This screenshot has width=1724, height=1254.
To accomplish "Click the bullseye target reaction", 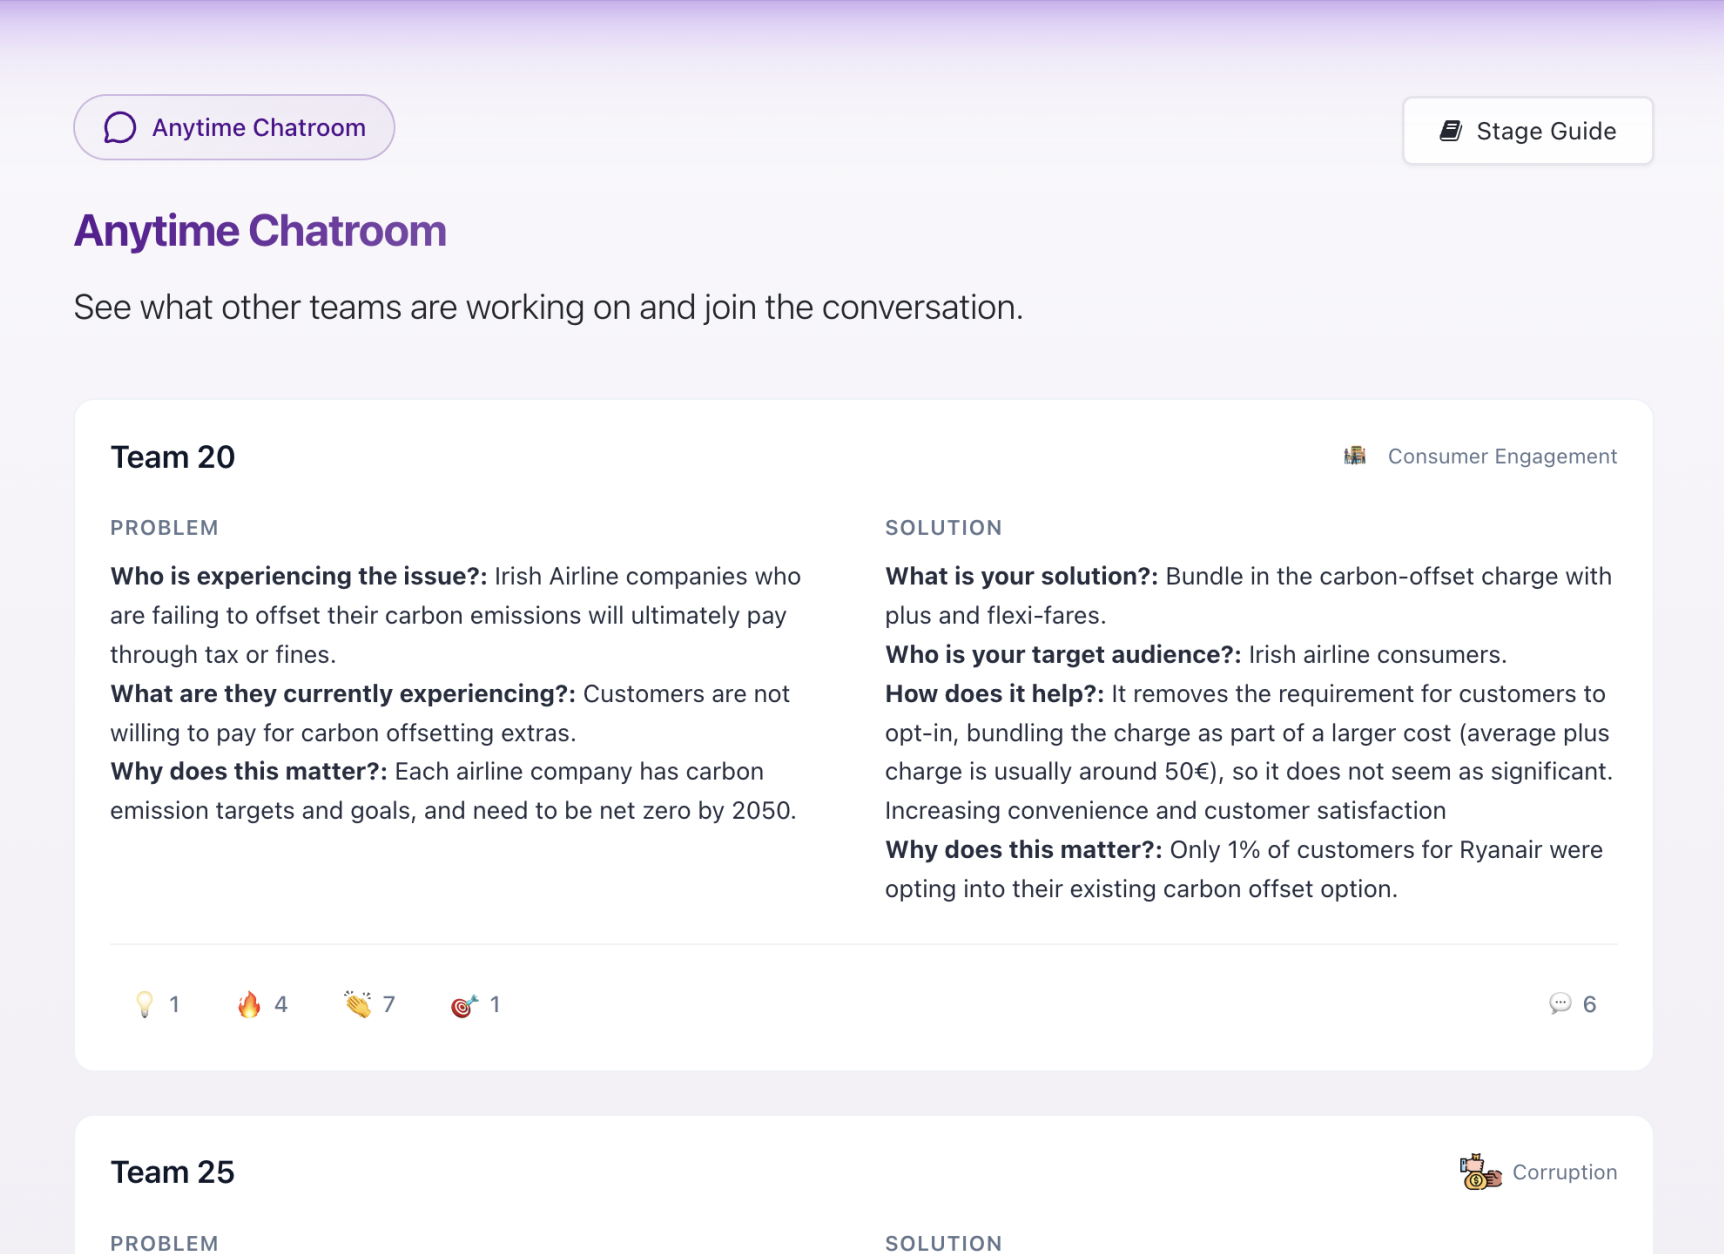I will pos(475,1004).
